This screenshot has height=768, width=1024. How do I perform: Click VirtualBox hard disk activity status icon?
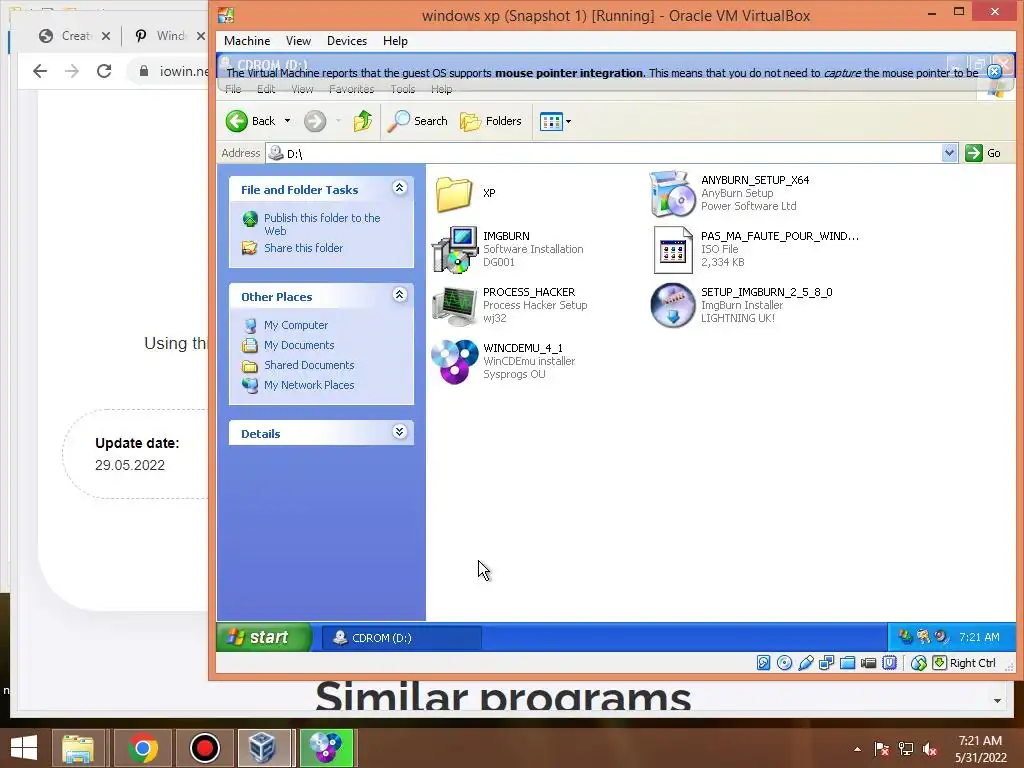click(763, 663)
